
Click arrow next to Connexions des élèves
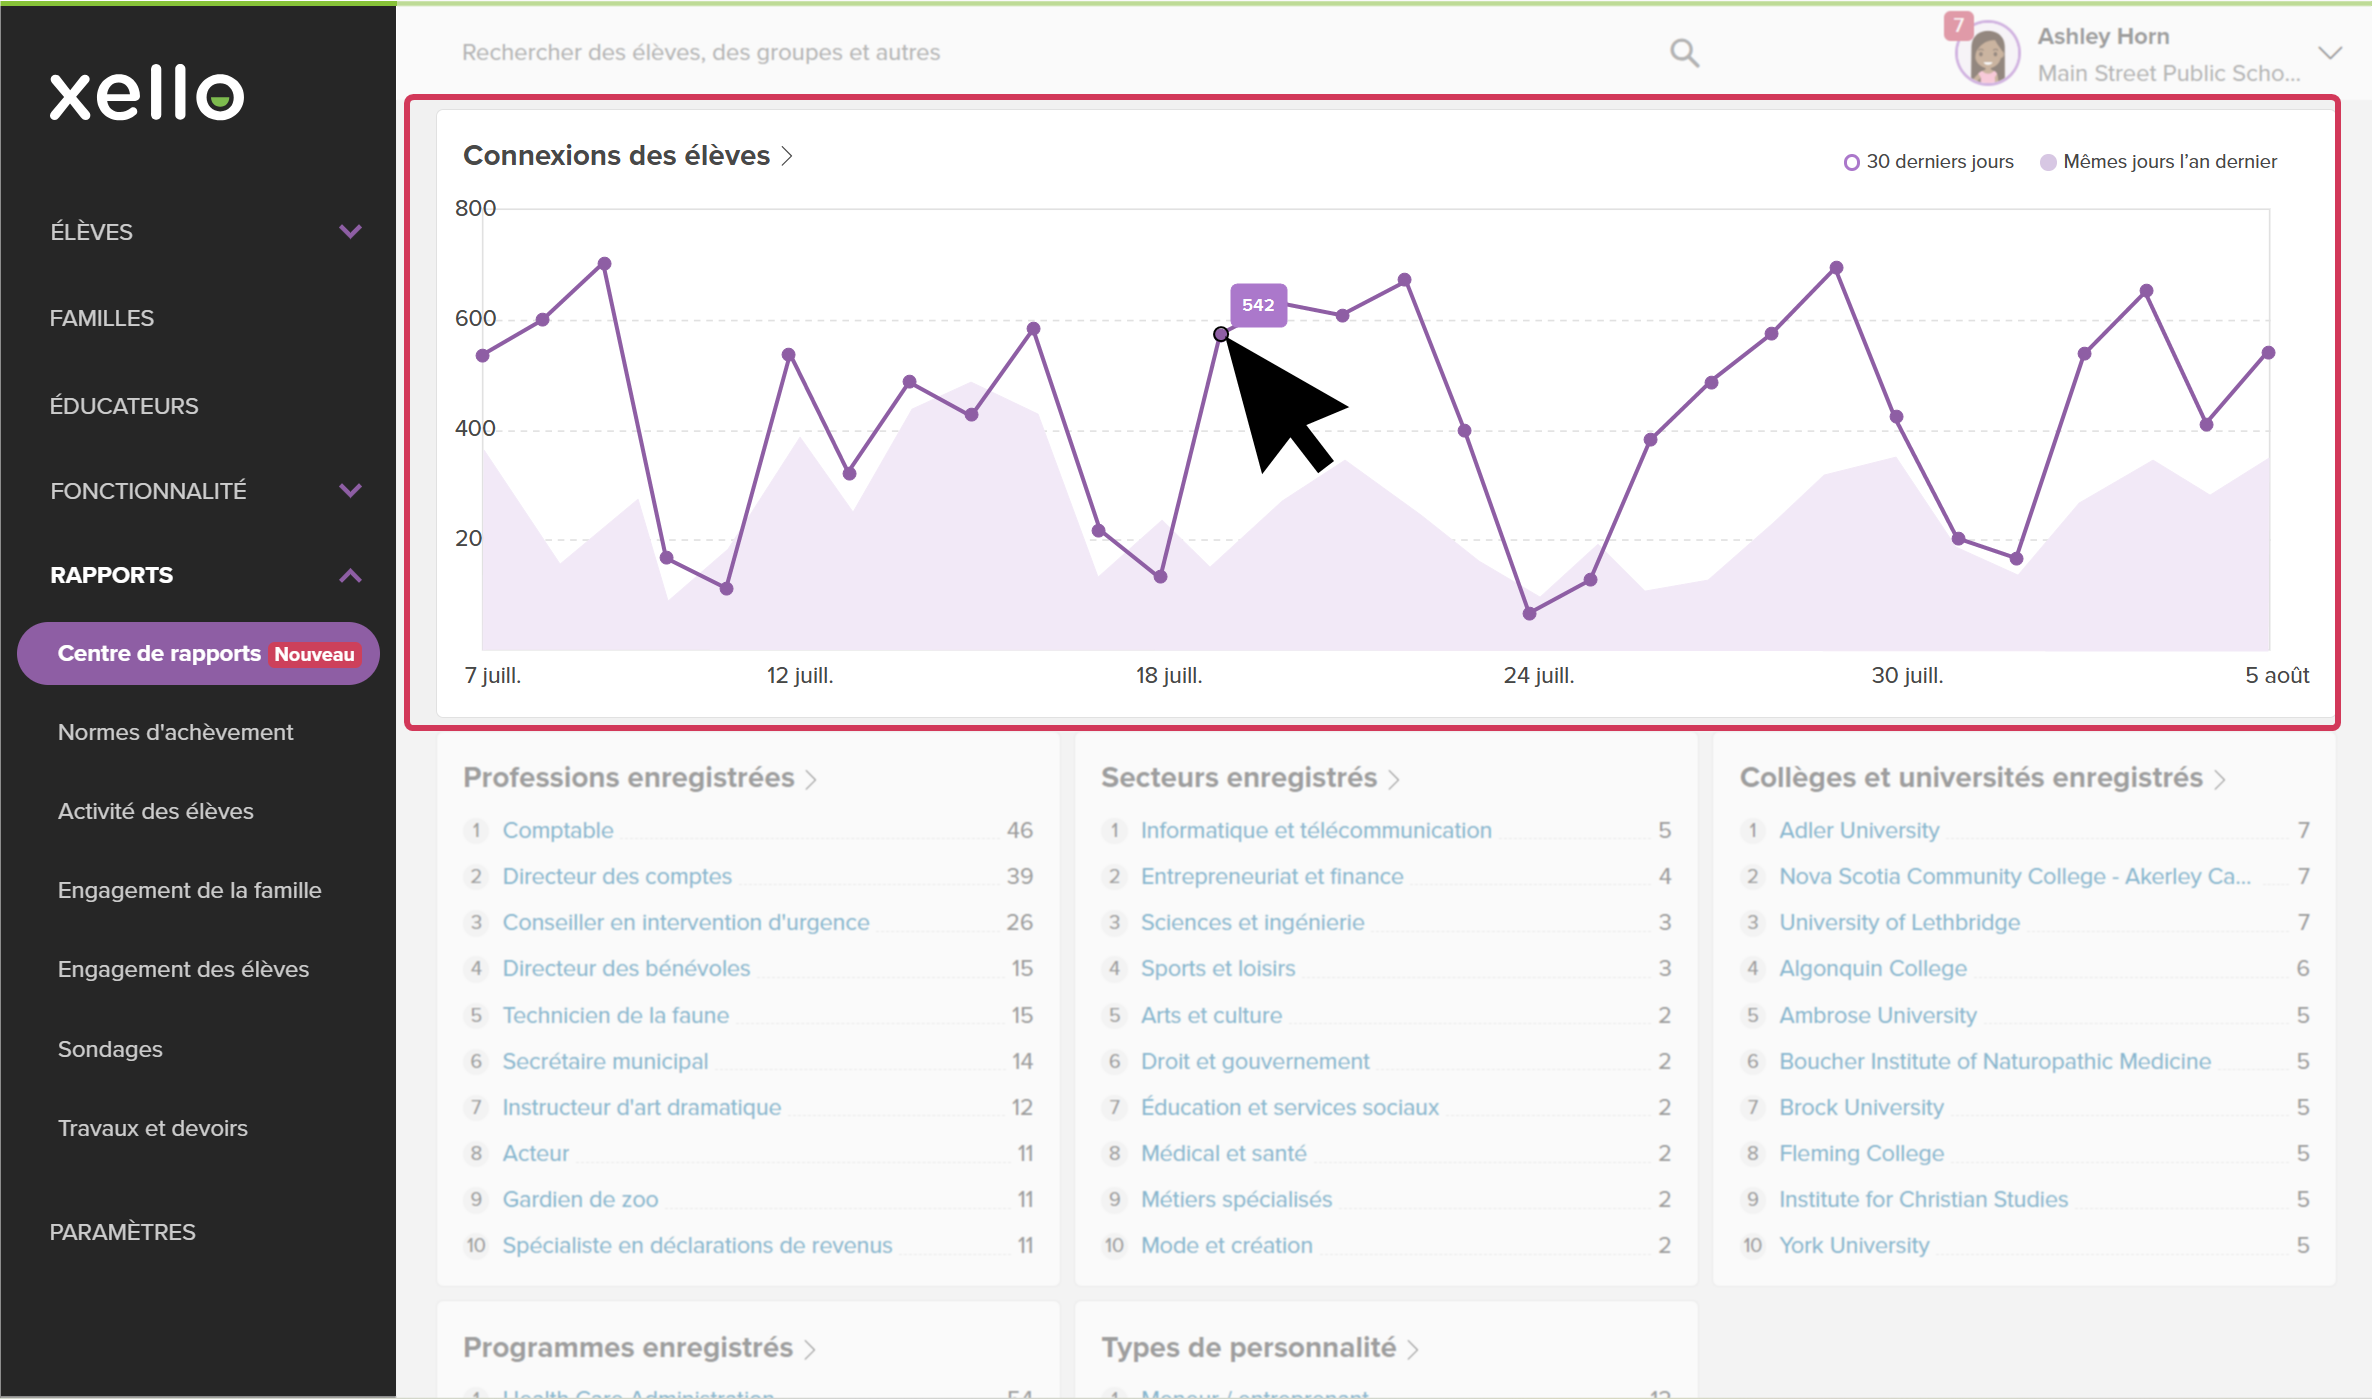coord(787,156)
